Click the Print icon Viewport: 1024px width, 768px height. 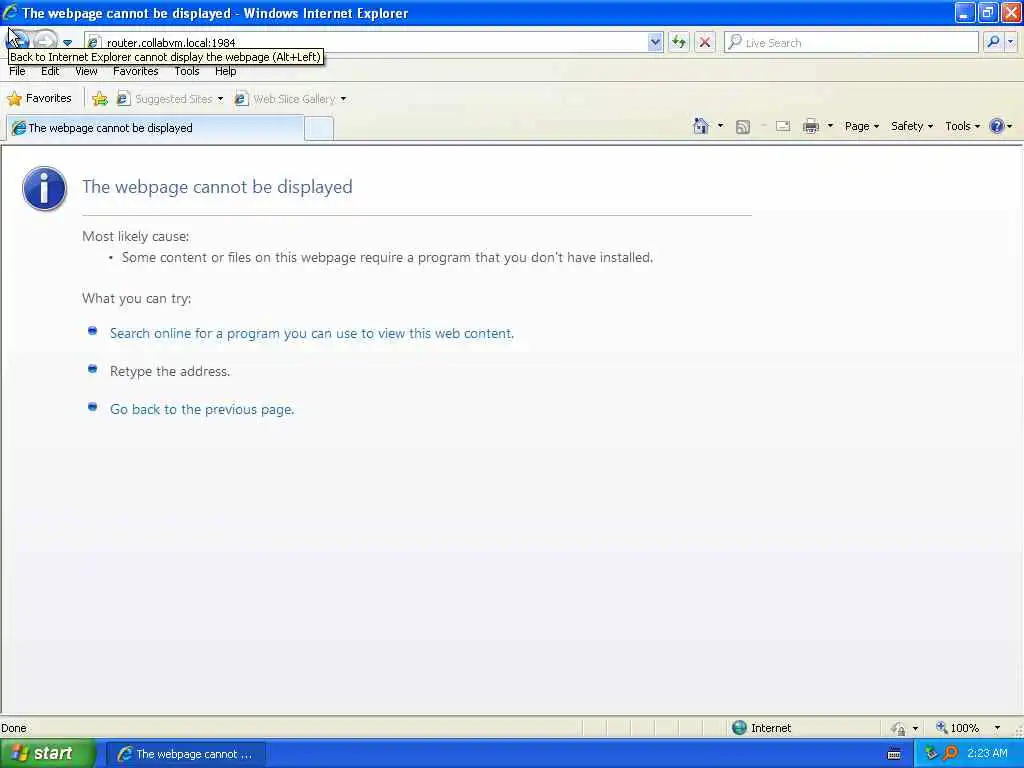(810, 127)
